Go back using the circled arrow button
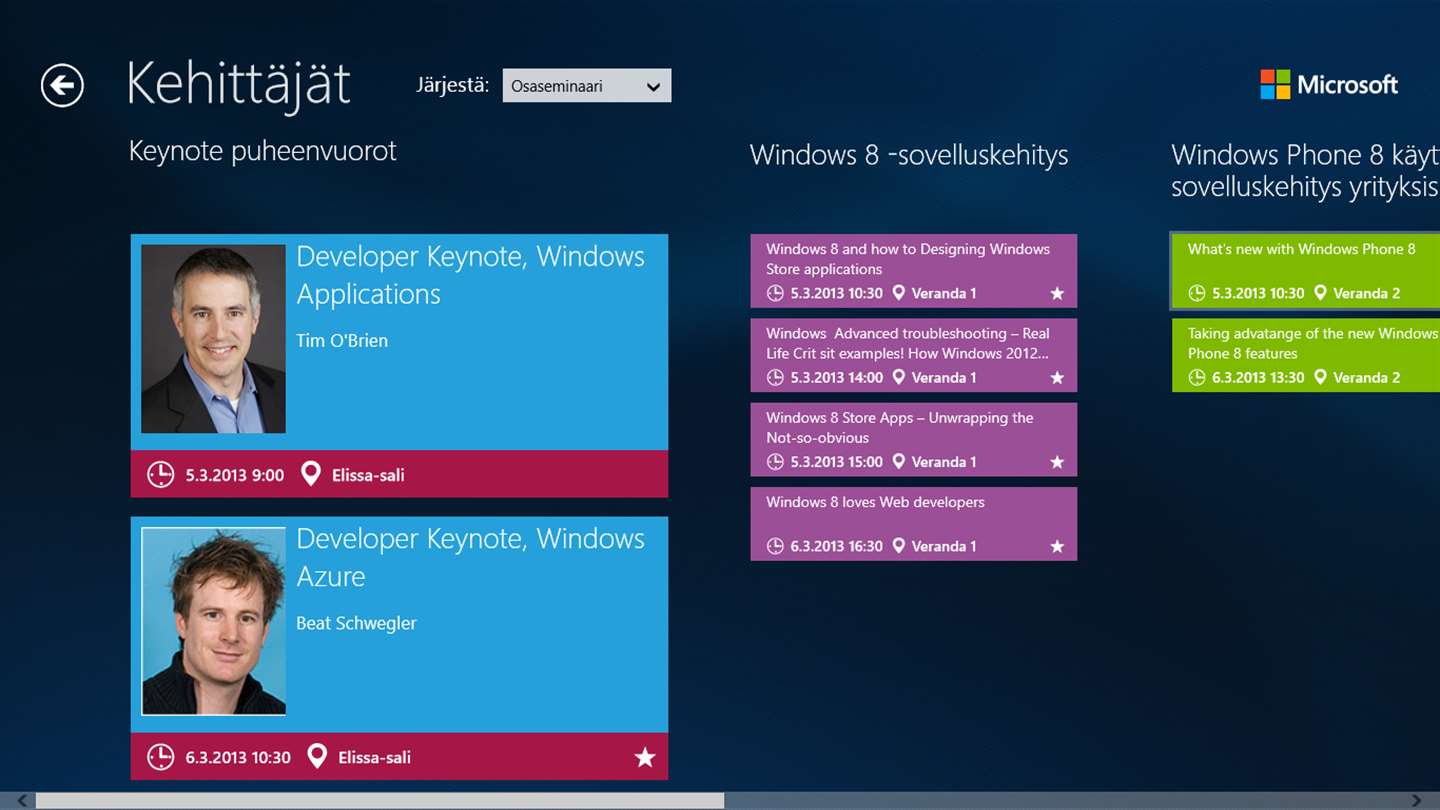 pos(62,85)
